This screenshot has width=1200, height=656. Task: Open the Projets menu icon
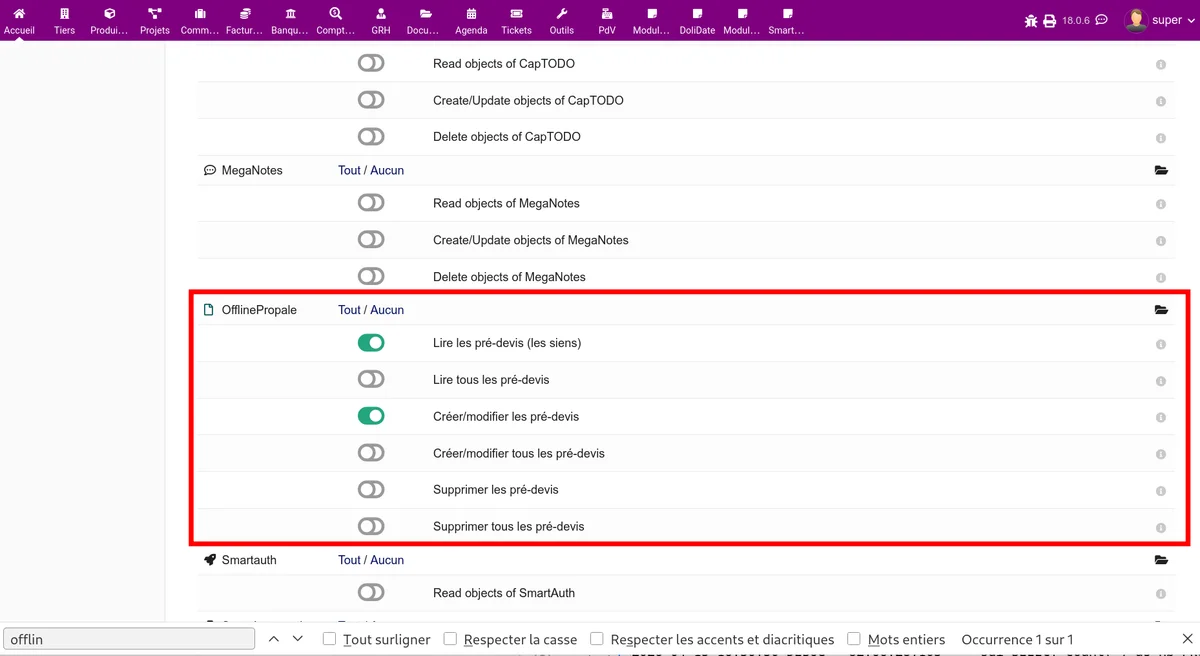pyautogui.click(x=155, y=14)
